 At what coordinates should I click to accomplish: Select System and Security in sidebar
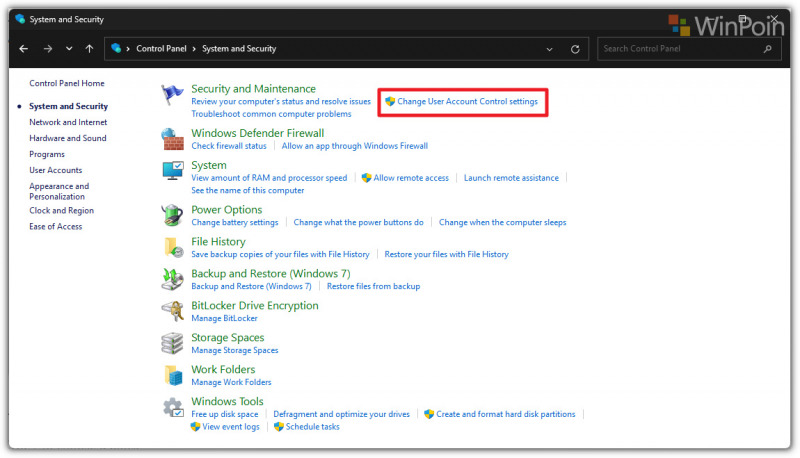click(x=68, y=106)
